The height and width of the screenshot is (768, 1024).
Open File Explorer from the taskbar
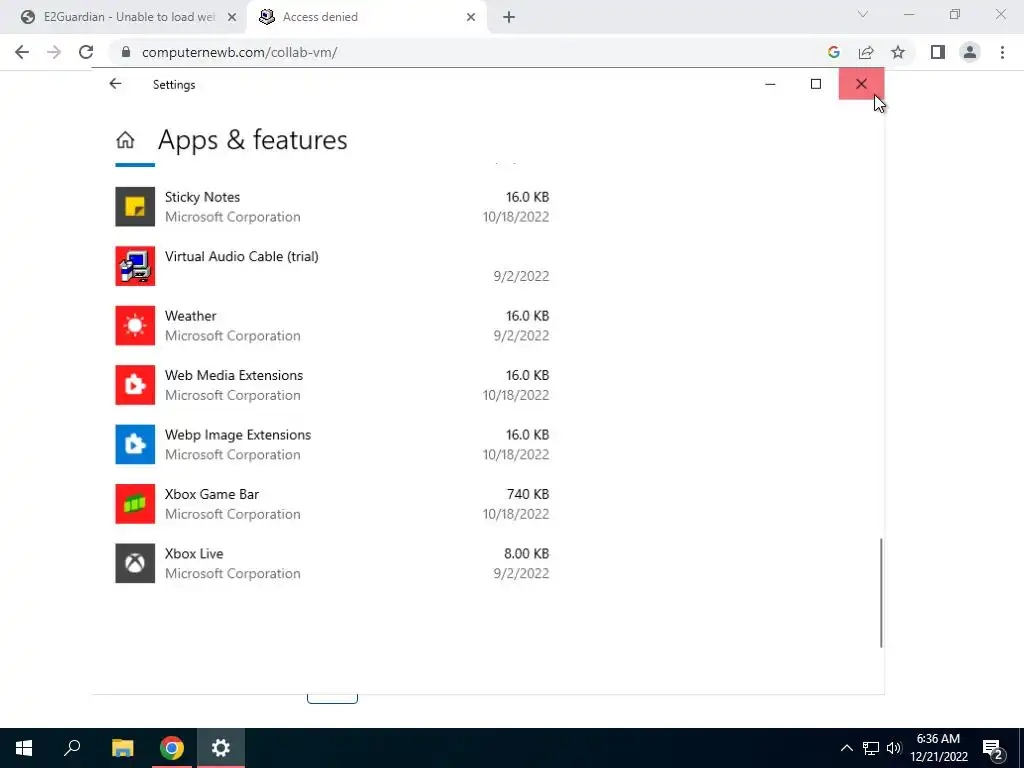122,748
